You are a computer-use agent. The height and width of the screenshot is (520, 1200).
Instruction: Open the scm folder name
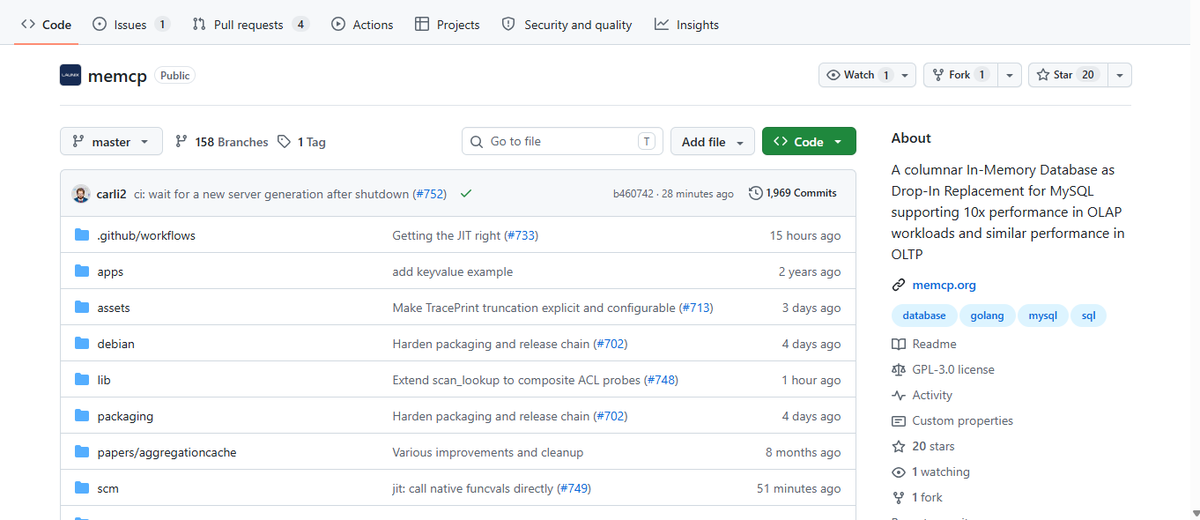[108, 488]
